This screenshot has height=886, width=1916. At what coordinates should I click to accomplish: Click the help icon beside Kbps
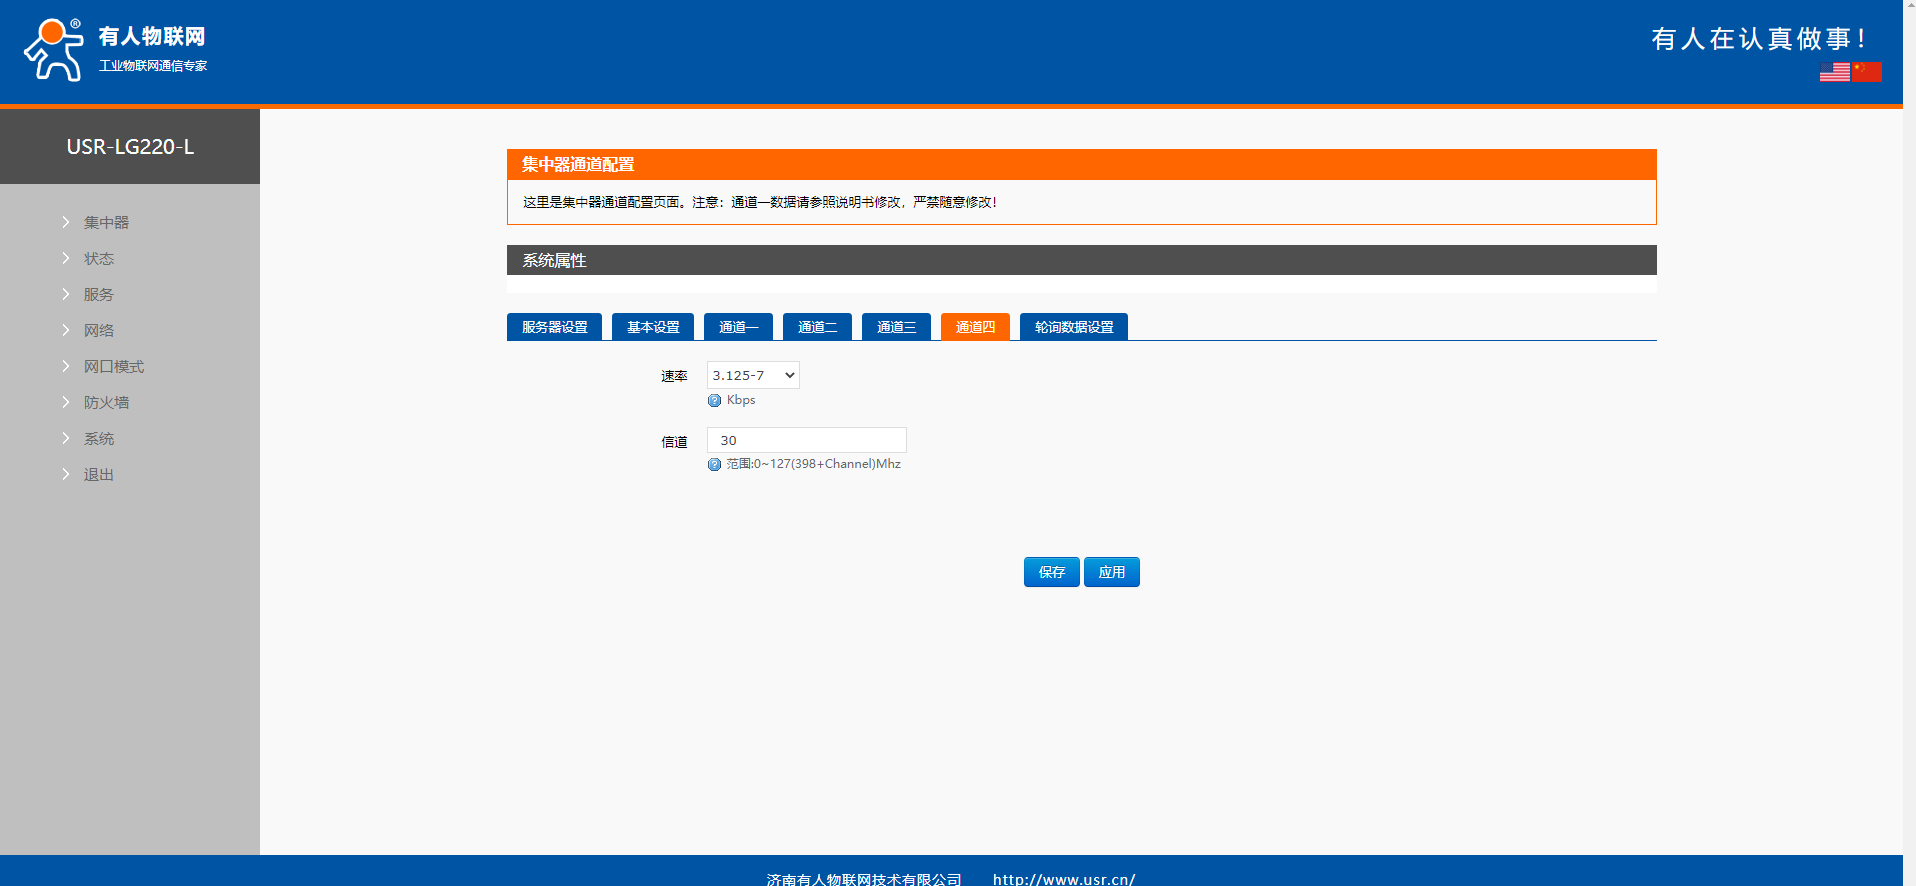pyautogui.click(x=714, y=401)
